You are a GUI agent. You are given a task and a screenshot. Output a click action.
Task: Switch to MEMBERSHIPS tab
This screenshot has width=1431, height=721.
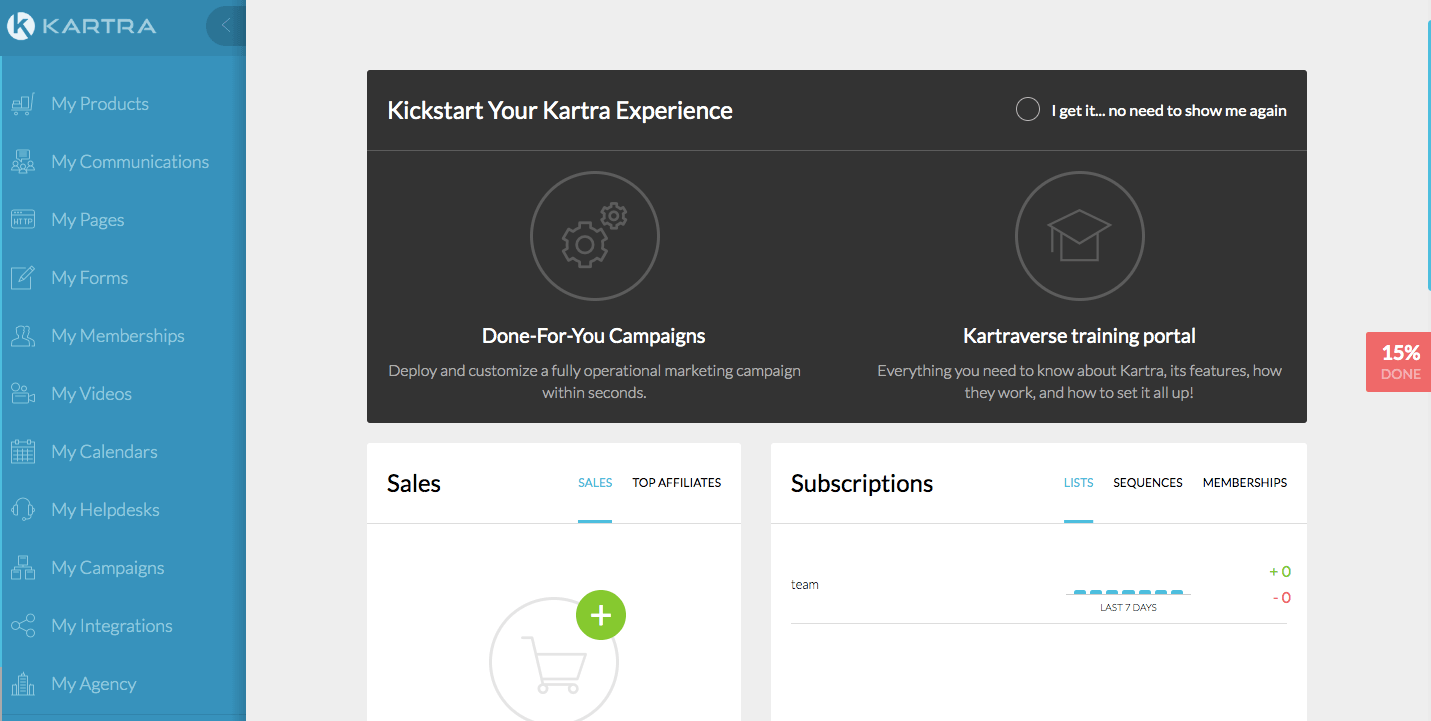pos(1245,482)
